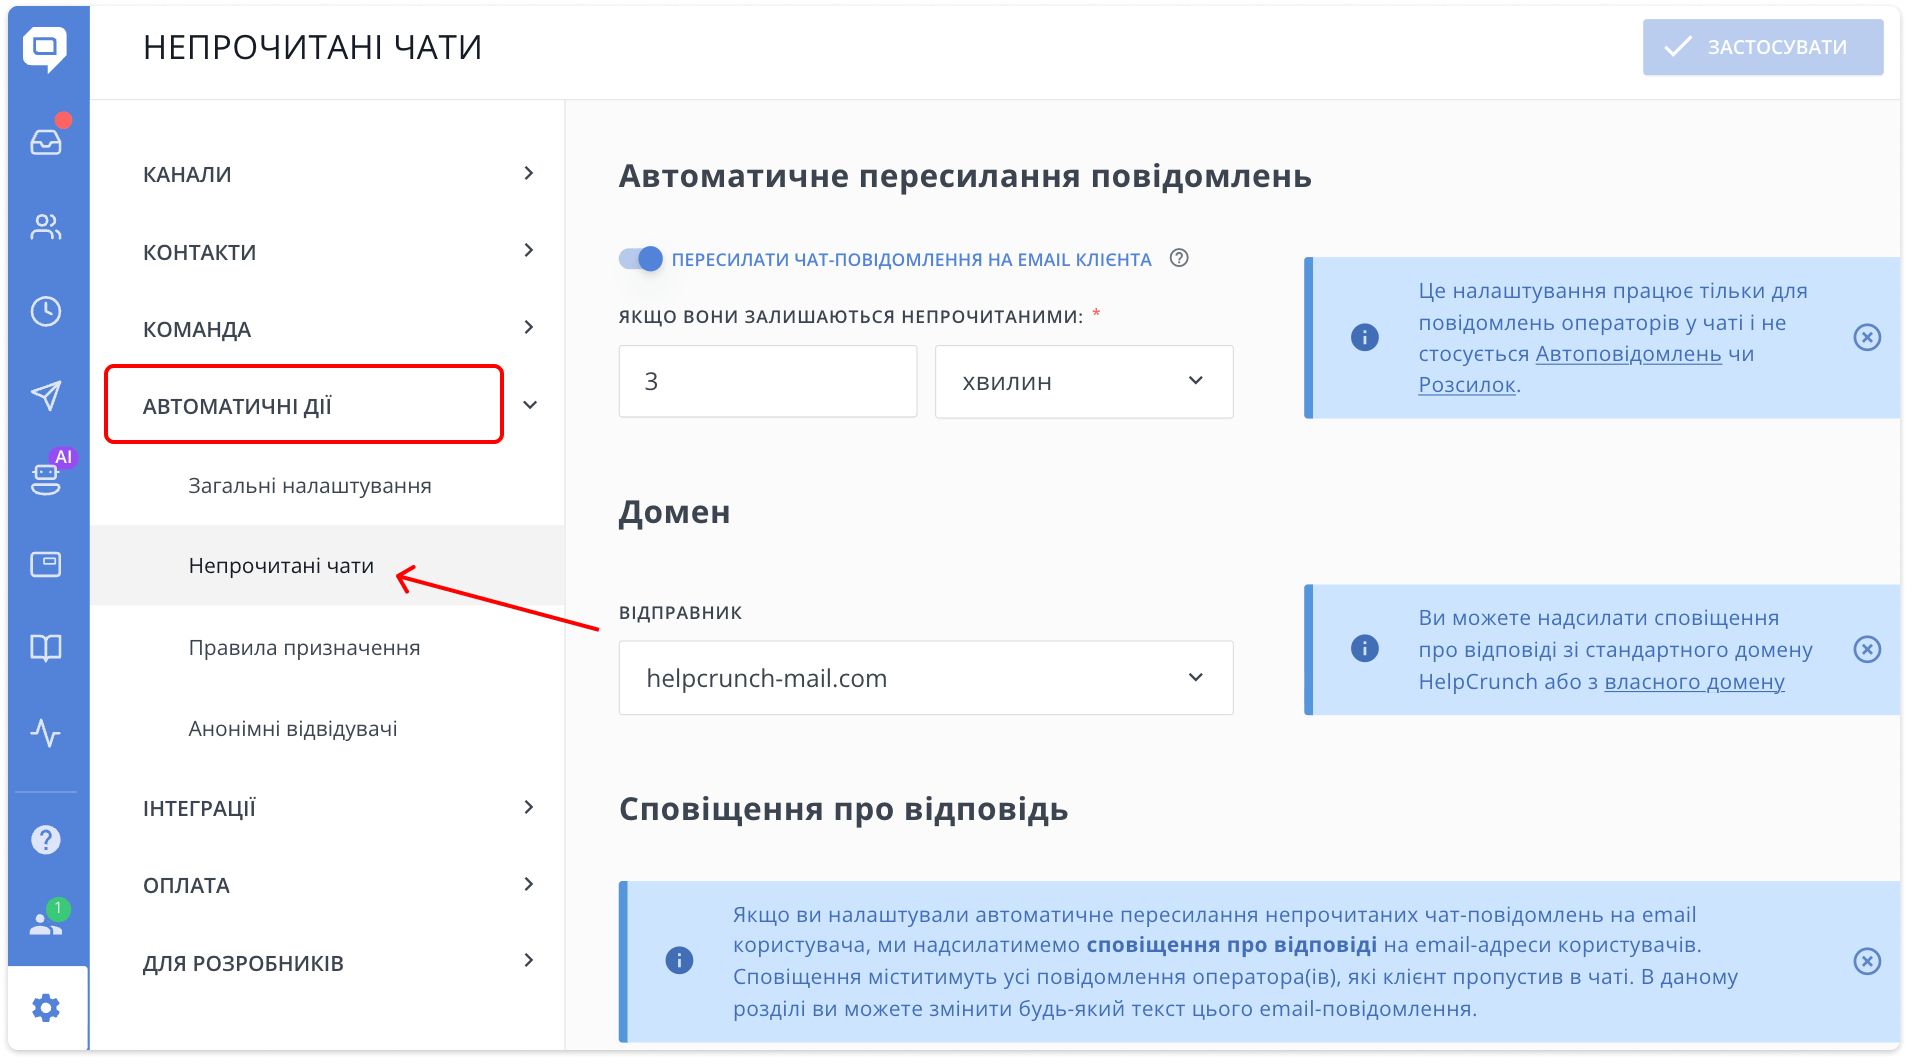
Task: Disable forwarding chat messages to client email
Action: click(640, 258)
